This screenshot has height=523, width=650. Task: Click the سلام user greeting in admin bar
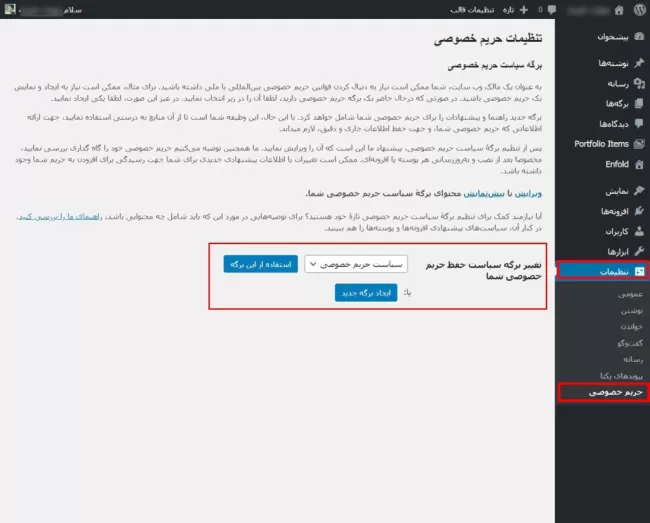[x=73, y=10]
